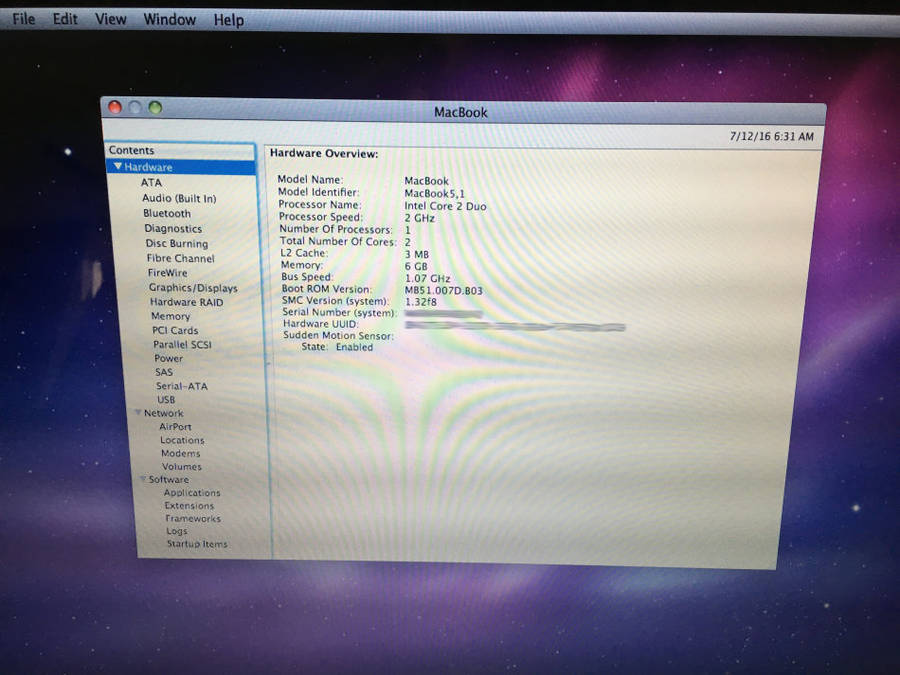Show Applications under Software
Viewport: 900px width, 675px height.
191,493
